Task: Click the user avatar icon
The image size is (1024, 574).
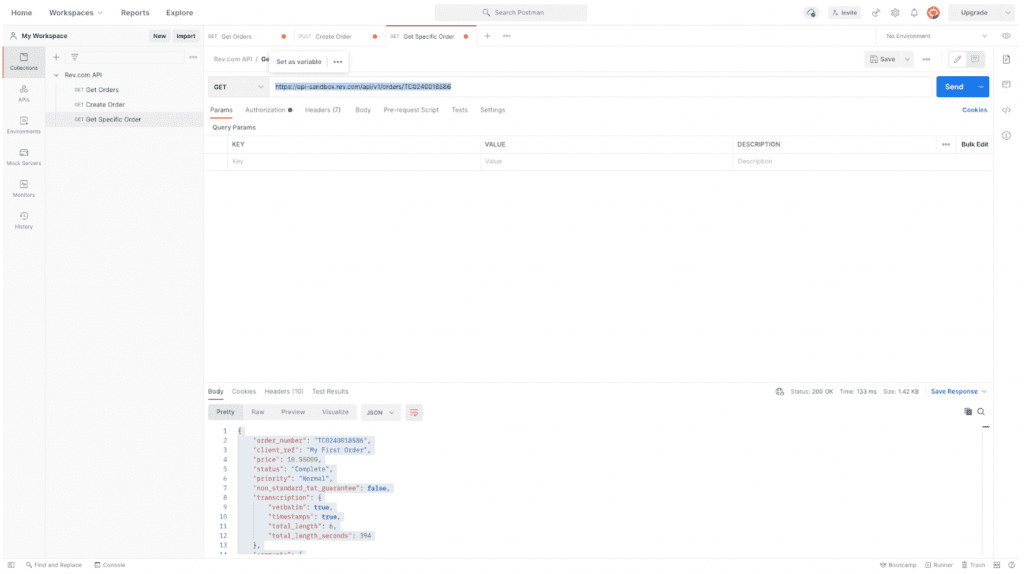Action: [933, 13]
